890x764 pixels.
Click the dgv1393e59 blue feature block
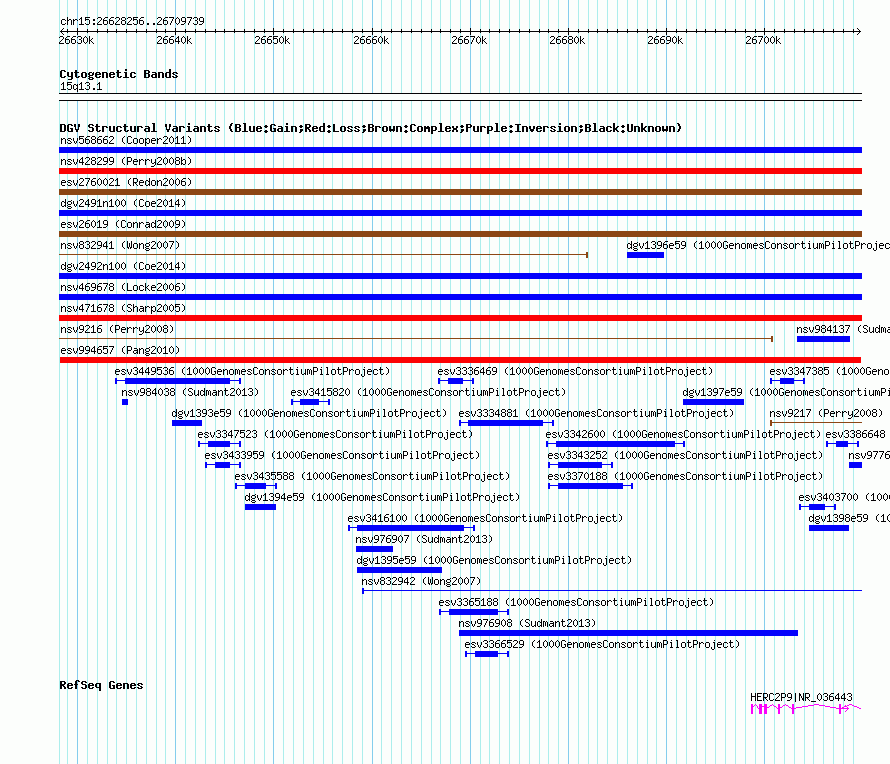click(187, 423)
